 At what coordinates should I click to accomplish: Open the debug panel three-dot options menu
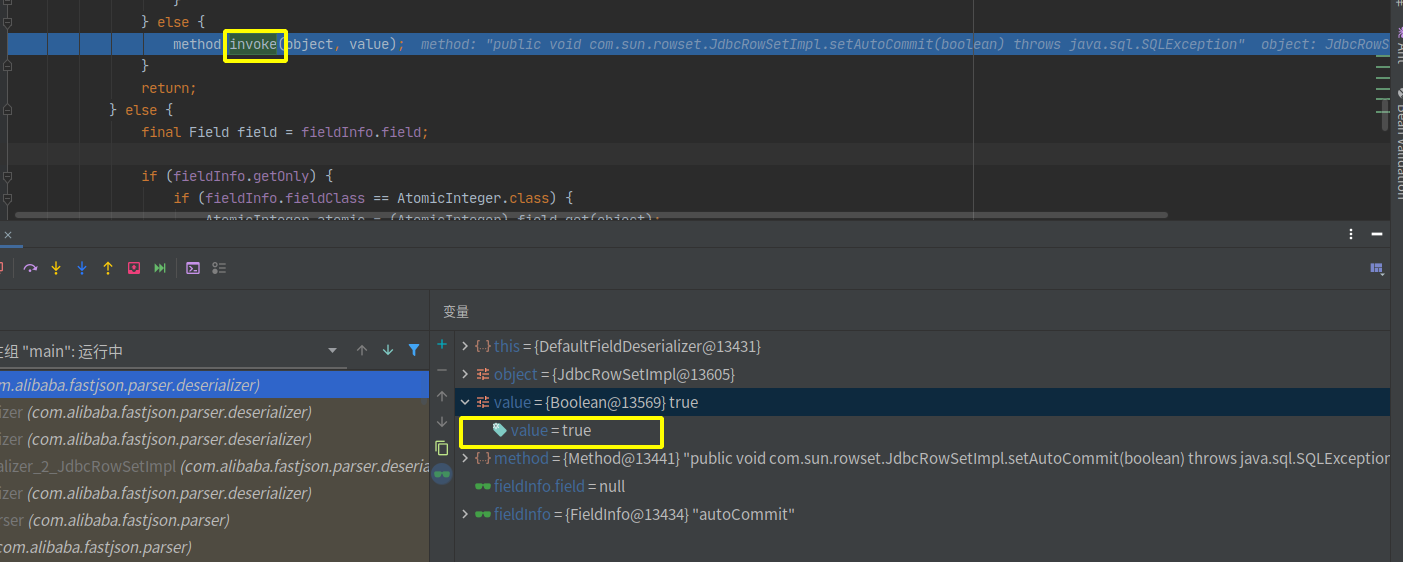tap(1351, 235)
